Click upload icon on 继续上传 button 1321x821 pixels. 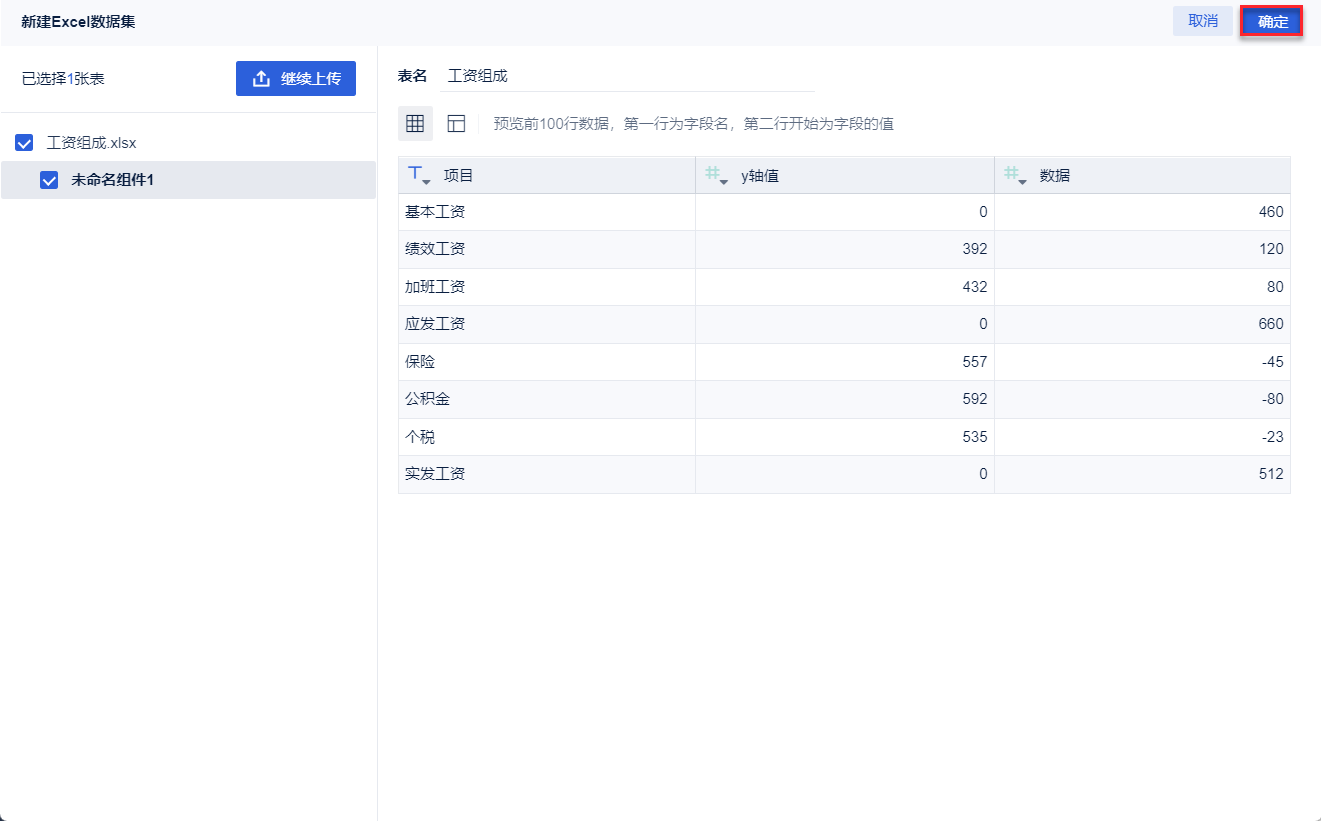click(261, 79)
